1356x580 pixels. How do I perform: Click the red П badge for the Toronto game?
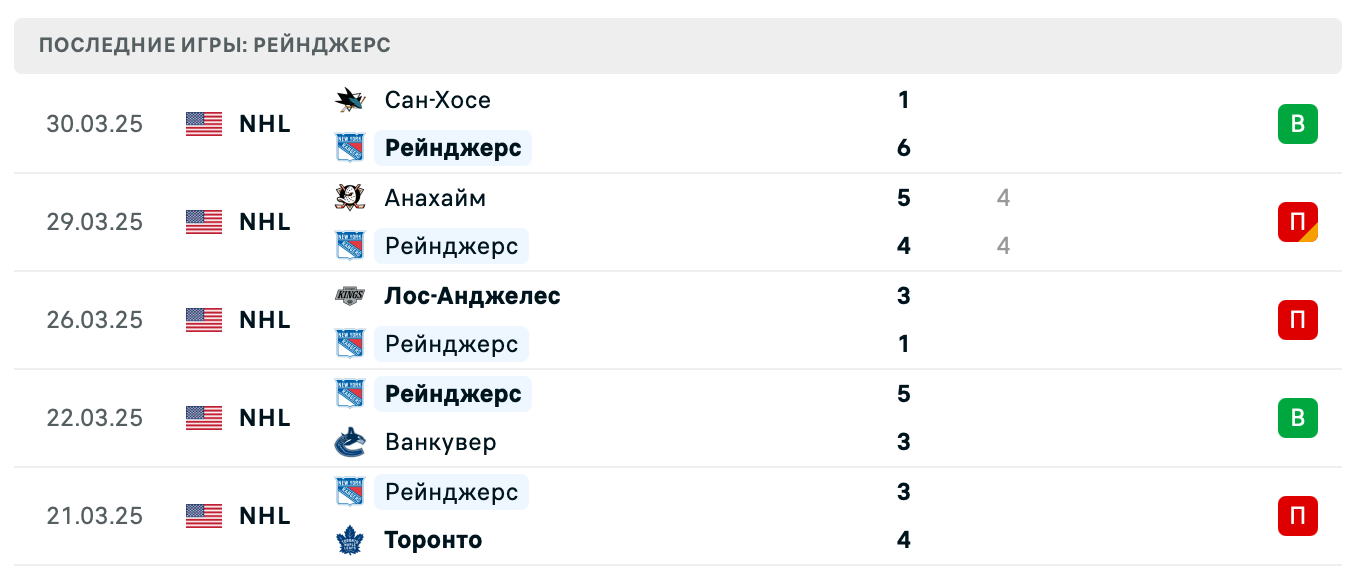pyautogui.click(x=1298, y=516)
